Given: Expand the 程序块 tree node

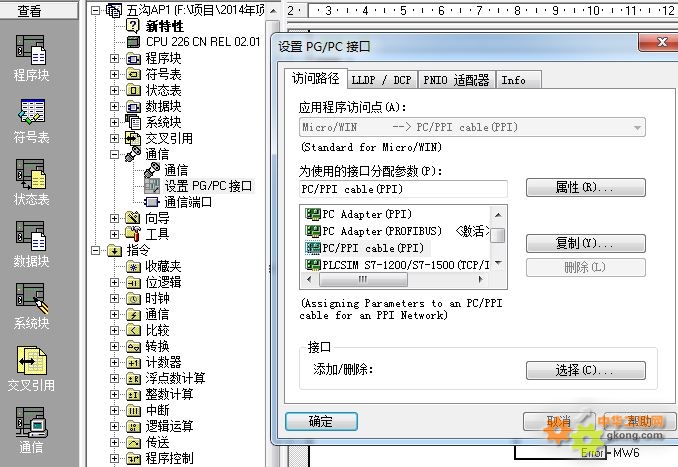Looking at the screenshot, I should pos(114,58).
